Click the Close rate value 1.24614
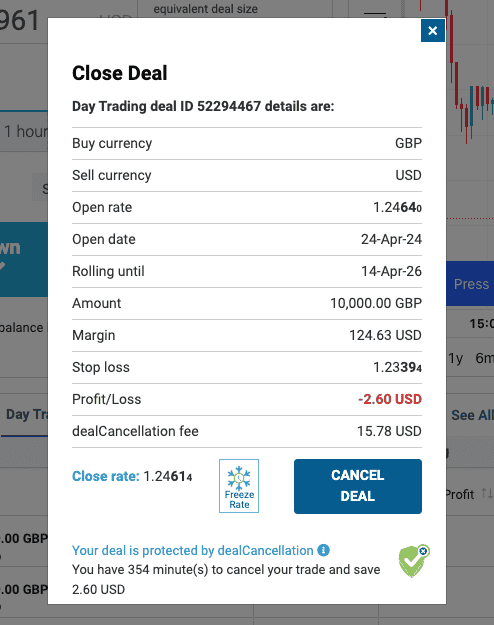 (167, 476)
